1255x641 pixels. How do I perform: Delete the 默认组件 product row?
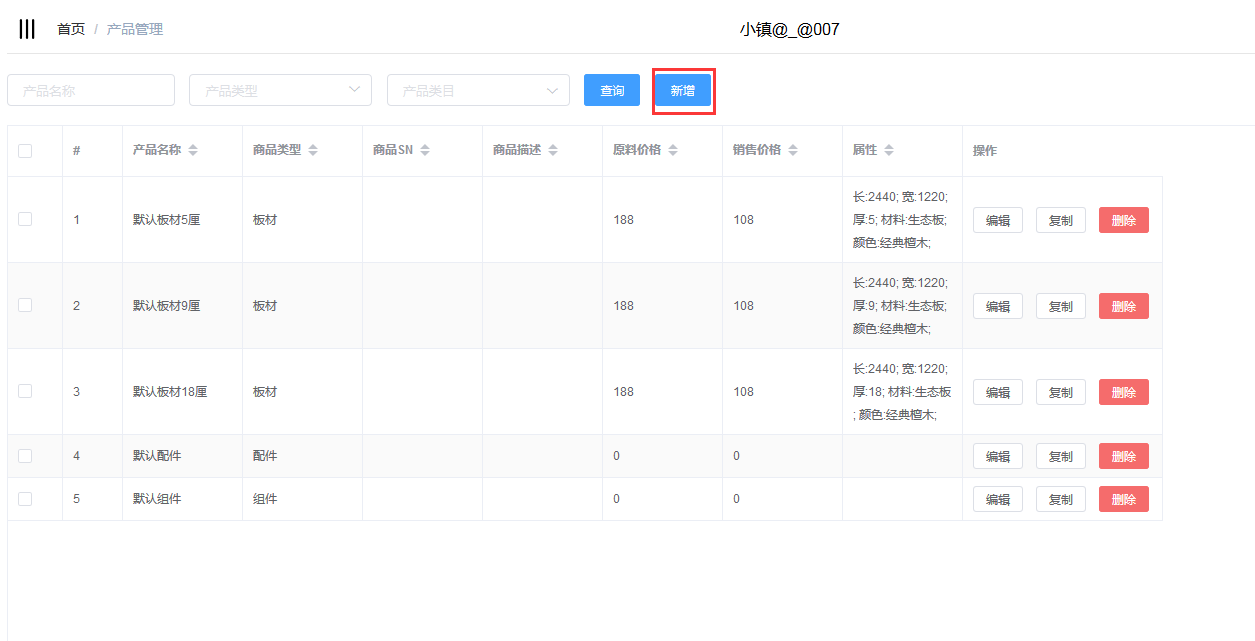[x=1123, y=499]
